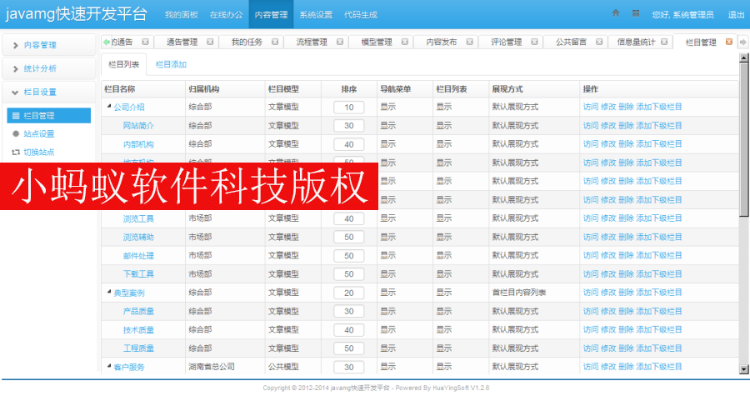750x396 pixels.
Task: Click 添加下级栏目 in the 技术质量 row
Action: [x=659, y=330]
